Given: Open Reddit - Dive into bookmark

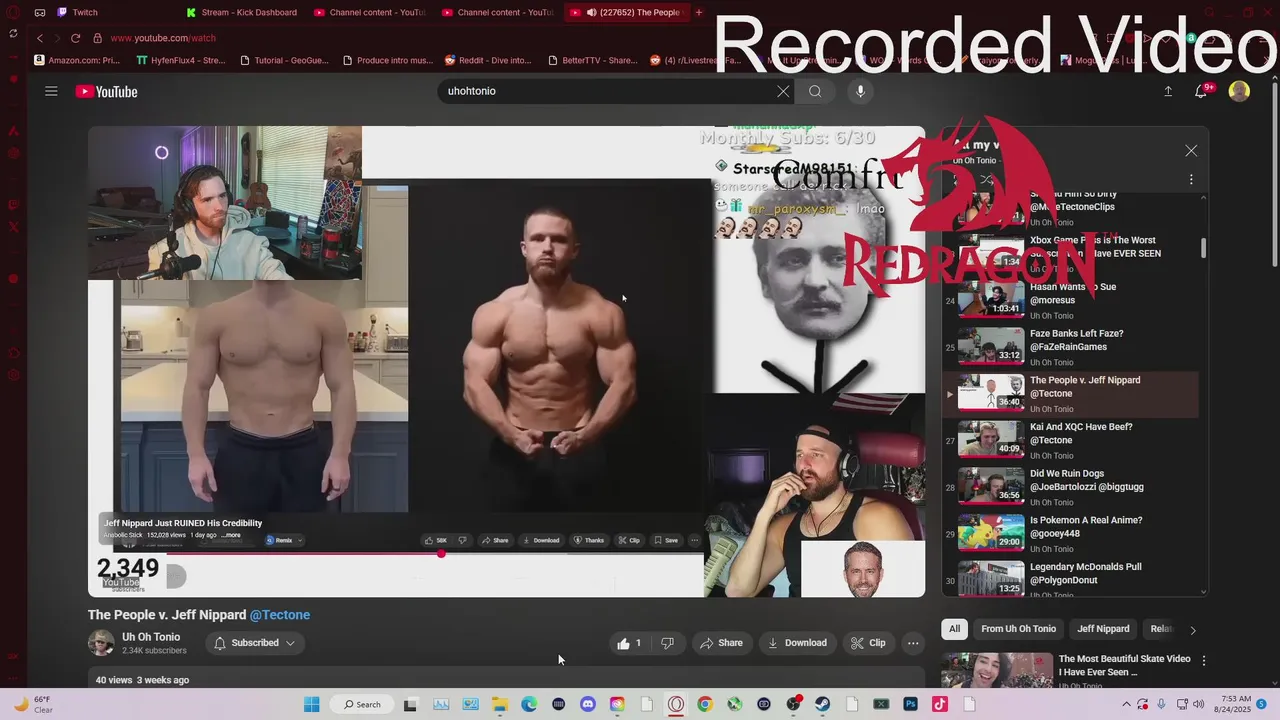Looking at the screenshot, I should click(x=488, y=60).
